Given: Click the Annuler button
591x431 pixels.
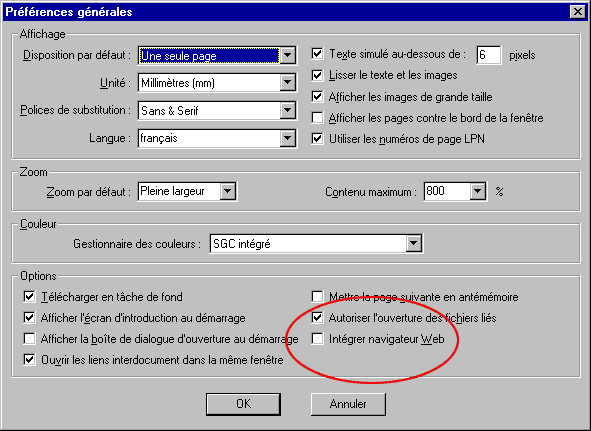Looking at the screenshot, I should pyautogui.click(x=348, y=404).
